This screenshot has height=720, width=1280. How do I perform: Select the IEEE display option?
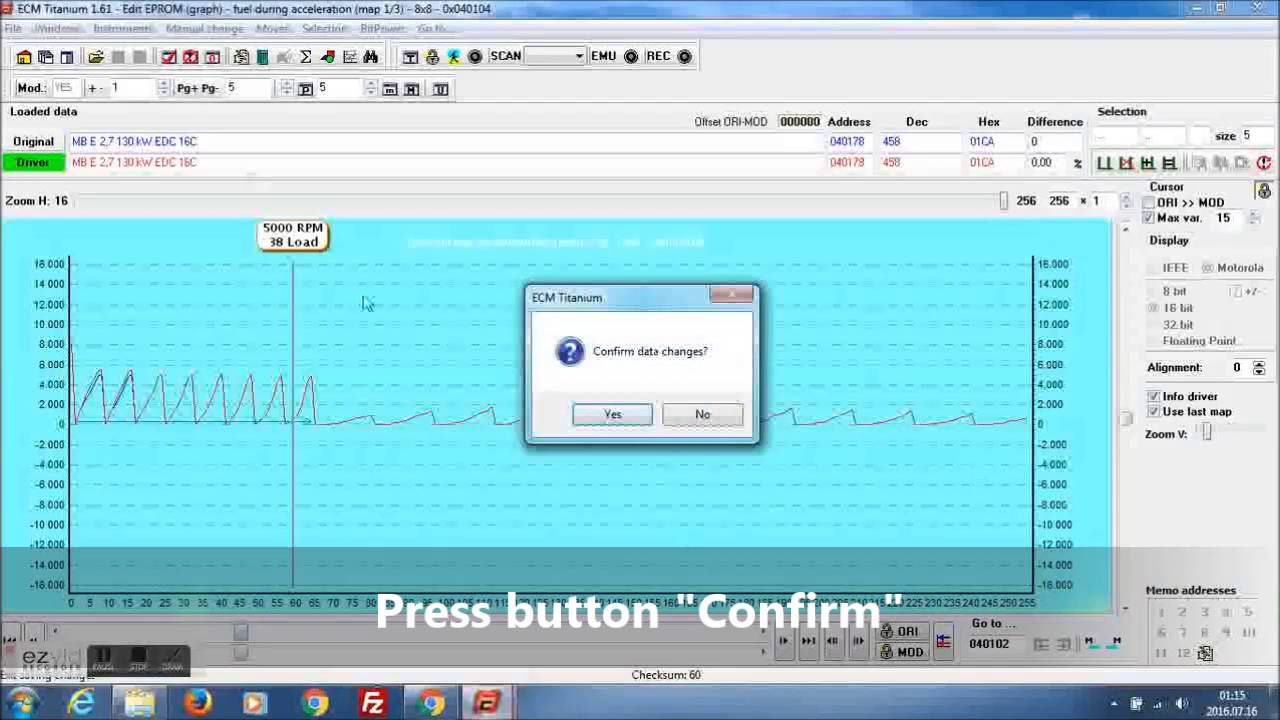pos(1168,268)
